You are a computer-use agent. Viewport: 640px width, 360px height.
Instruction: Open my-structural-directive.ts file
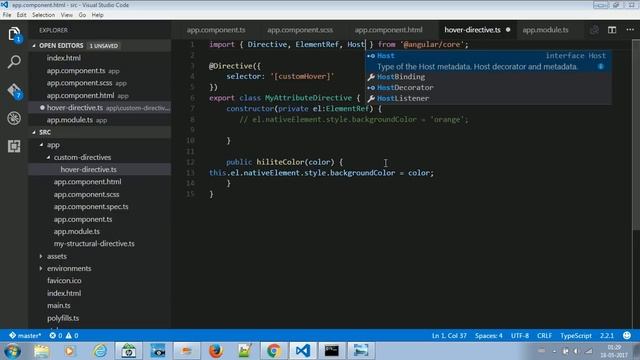pyautogui.click(x=94, y=244)
